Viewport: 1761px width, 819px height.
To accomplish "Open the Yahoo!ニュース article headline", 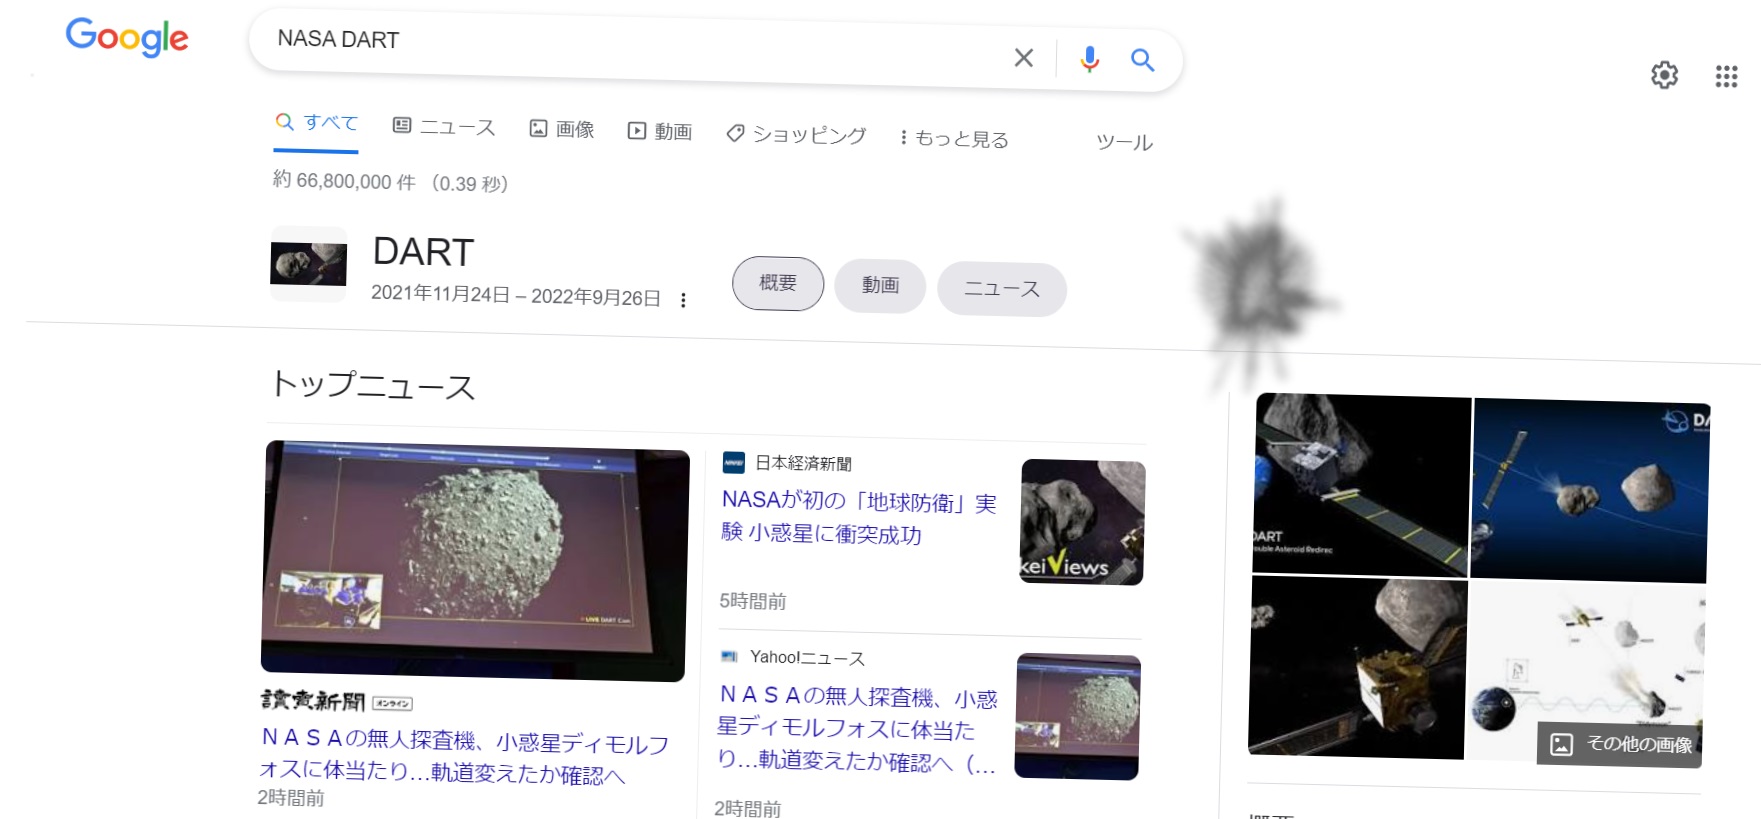I will [857, 729].
